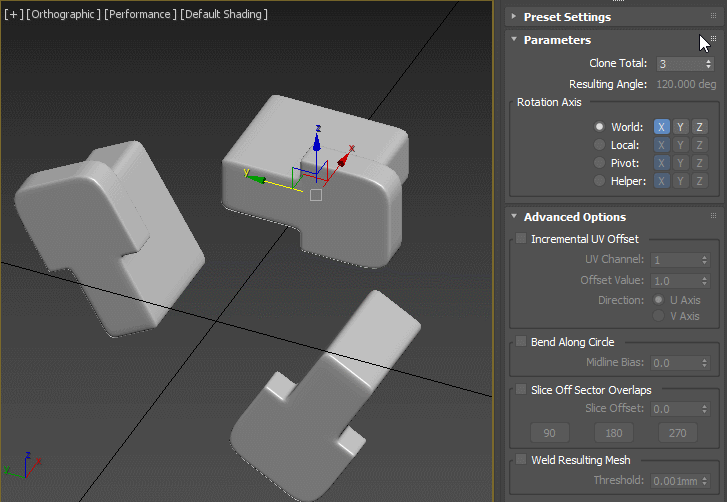Viewport: 727px width, 502px height.
Task: Click Pivot Z axis button
Action: pos(700,163)
